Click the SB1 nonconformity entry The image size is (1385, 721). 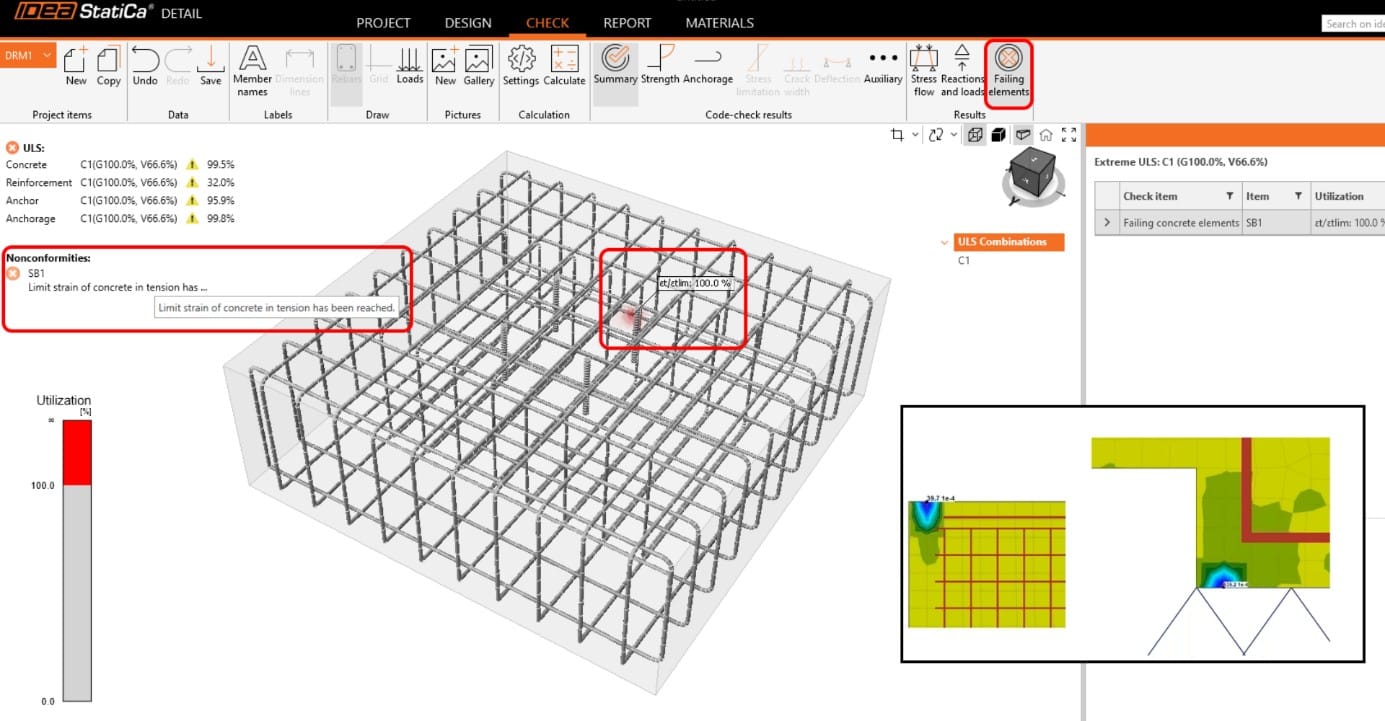(36, 273)
